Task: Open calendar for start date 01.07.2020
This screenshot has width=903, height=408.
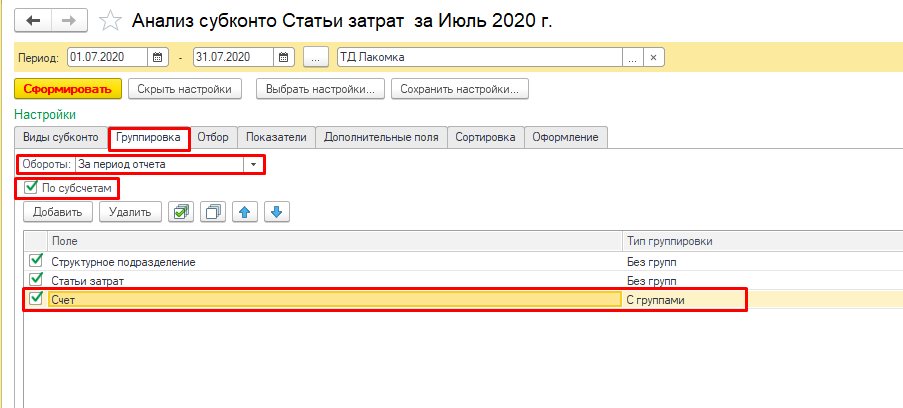Action: coord(157,57)
